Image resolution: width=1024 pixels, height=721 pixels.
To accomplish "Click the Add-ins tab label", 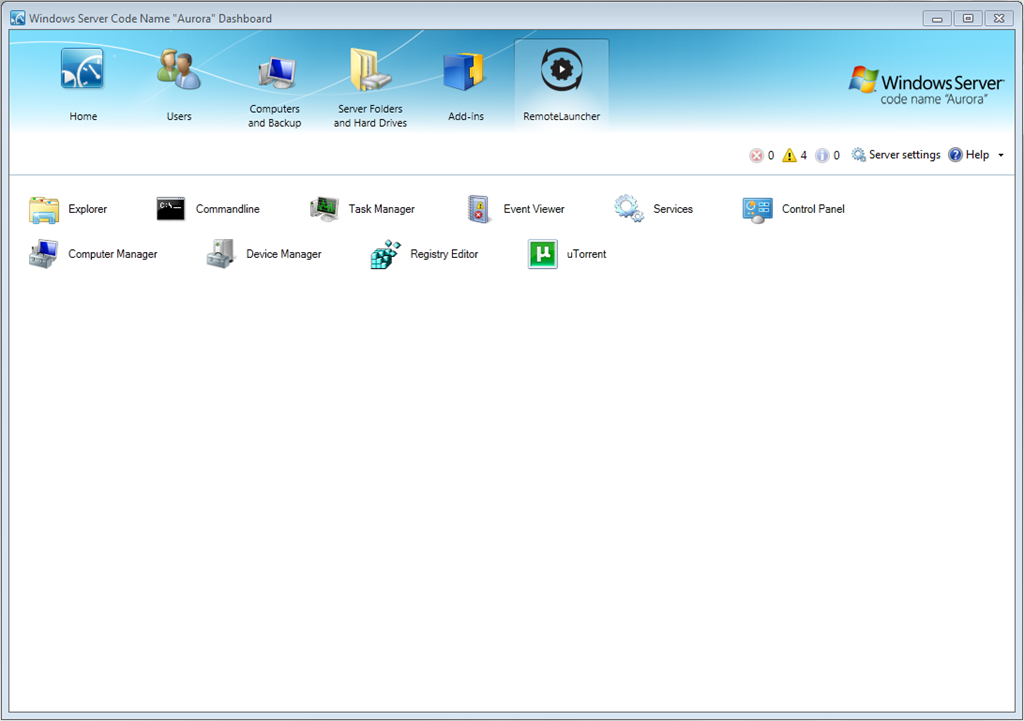I will pyautogui.click(x=466, y=116).
